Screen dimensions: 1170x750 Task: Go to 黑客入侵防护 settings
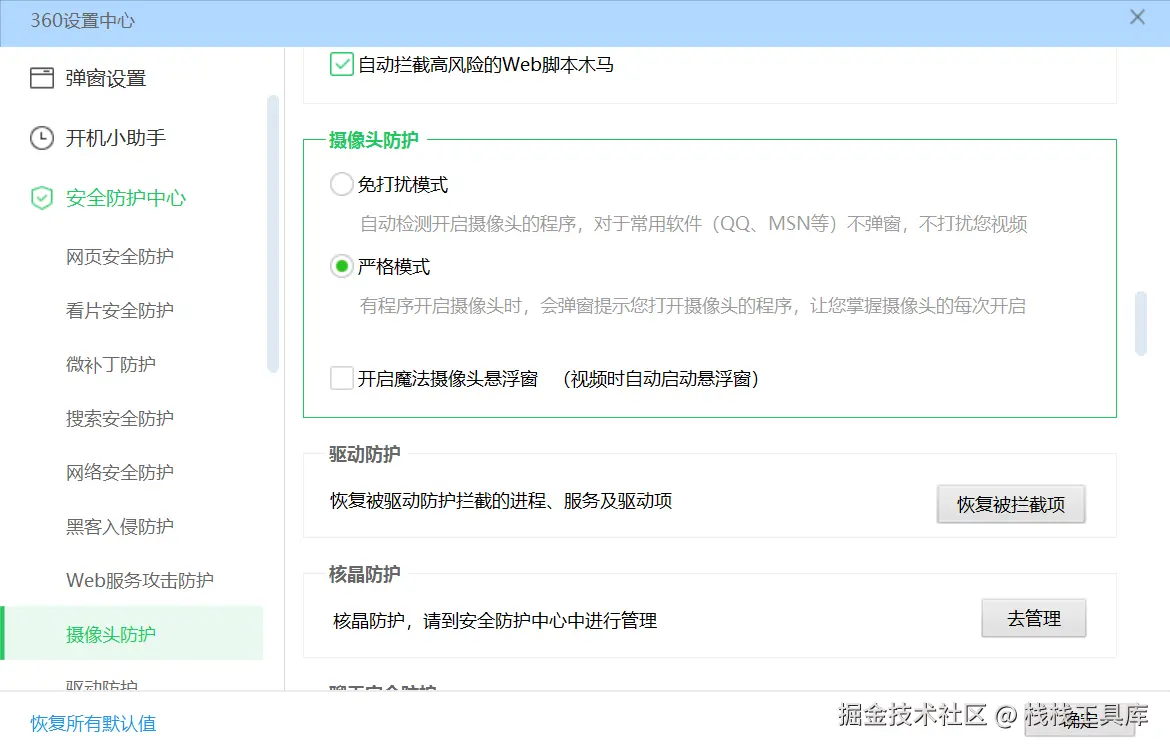[x=120, y=526]
